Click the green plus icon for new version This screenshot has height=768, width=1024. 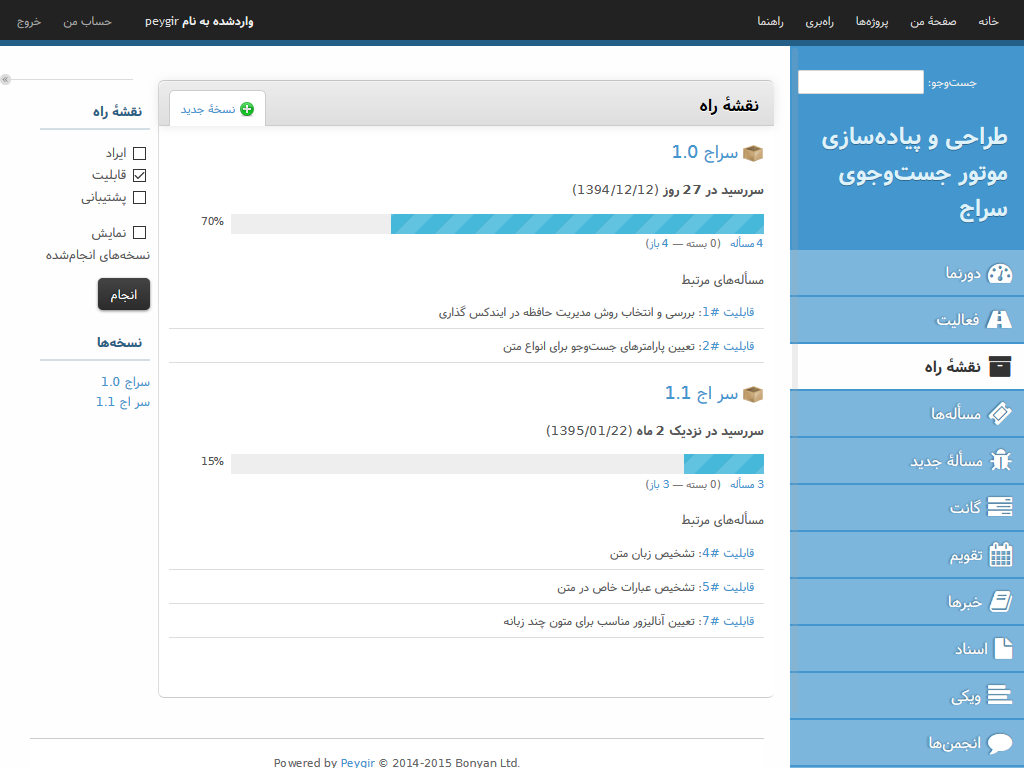tap(247, 109)
